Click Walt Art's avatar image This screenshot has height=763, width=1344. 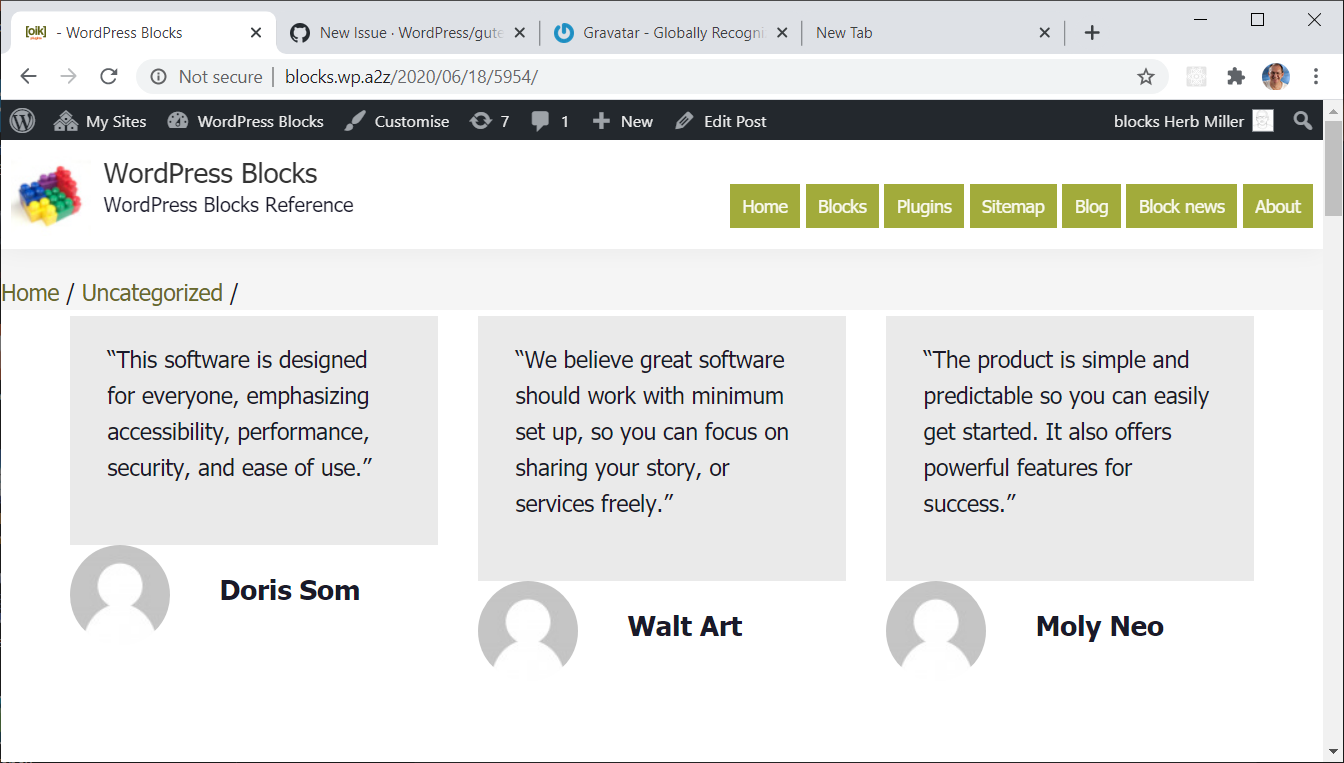[528, 631]
